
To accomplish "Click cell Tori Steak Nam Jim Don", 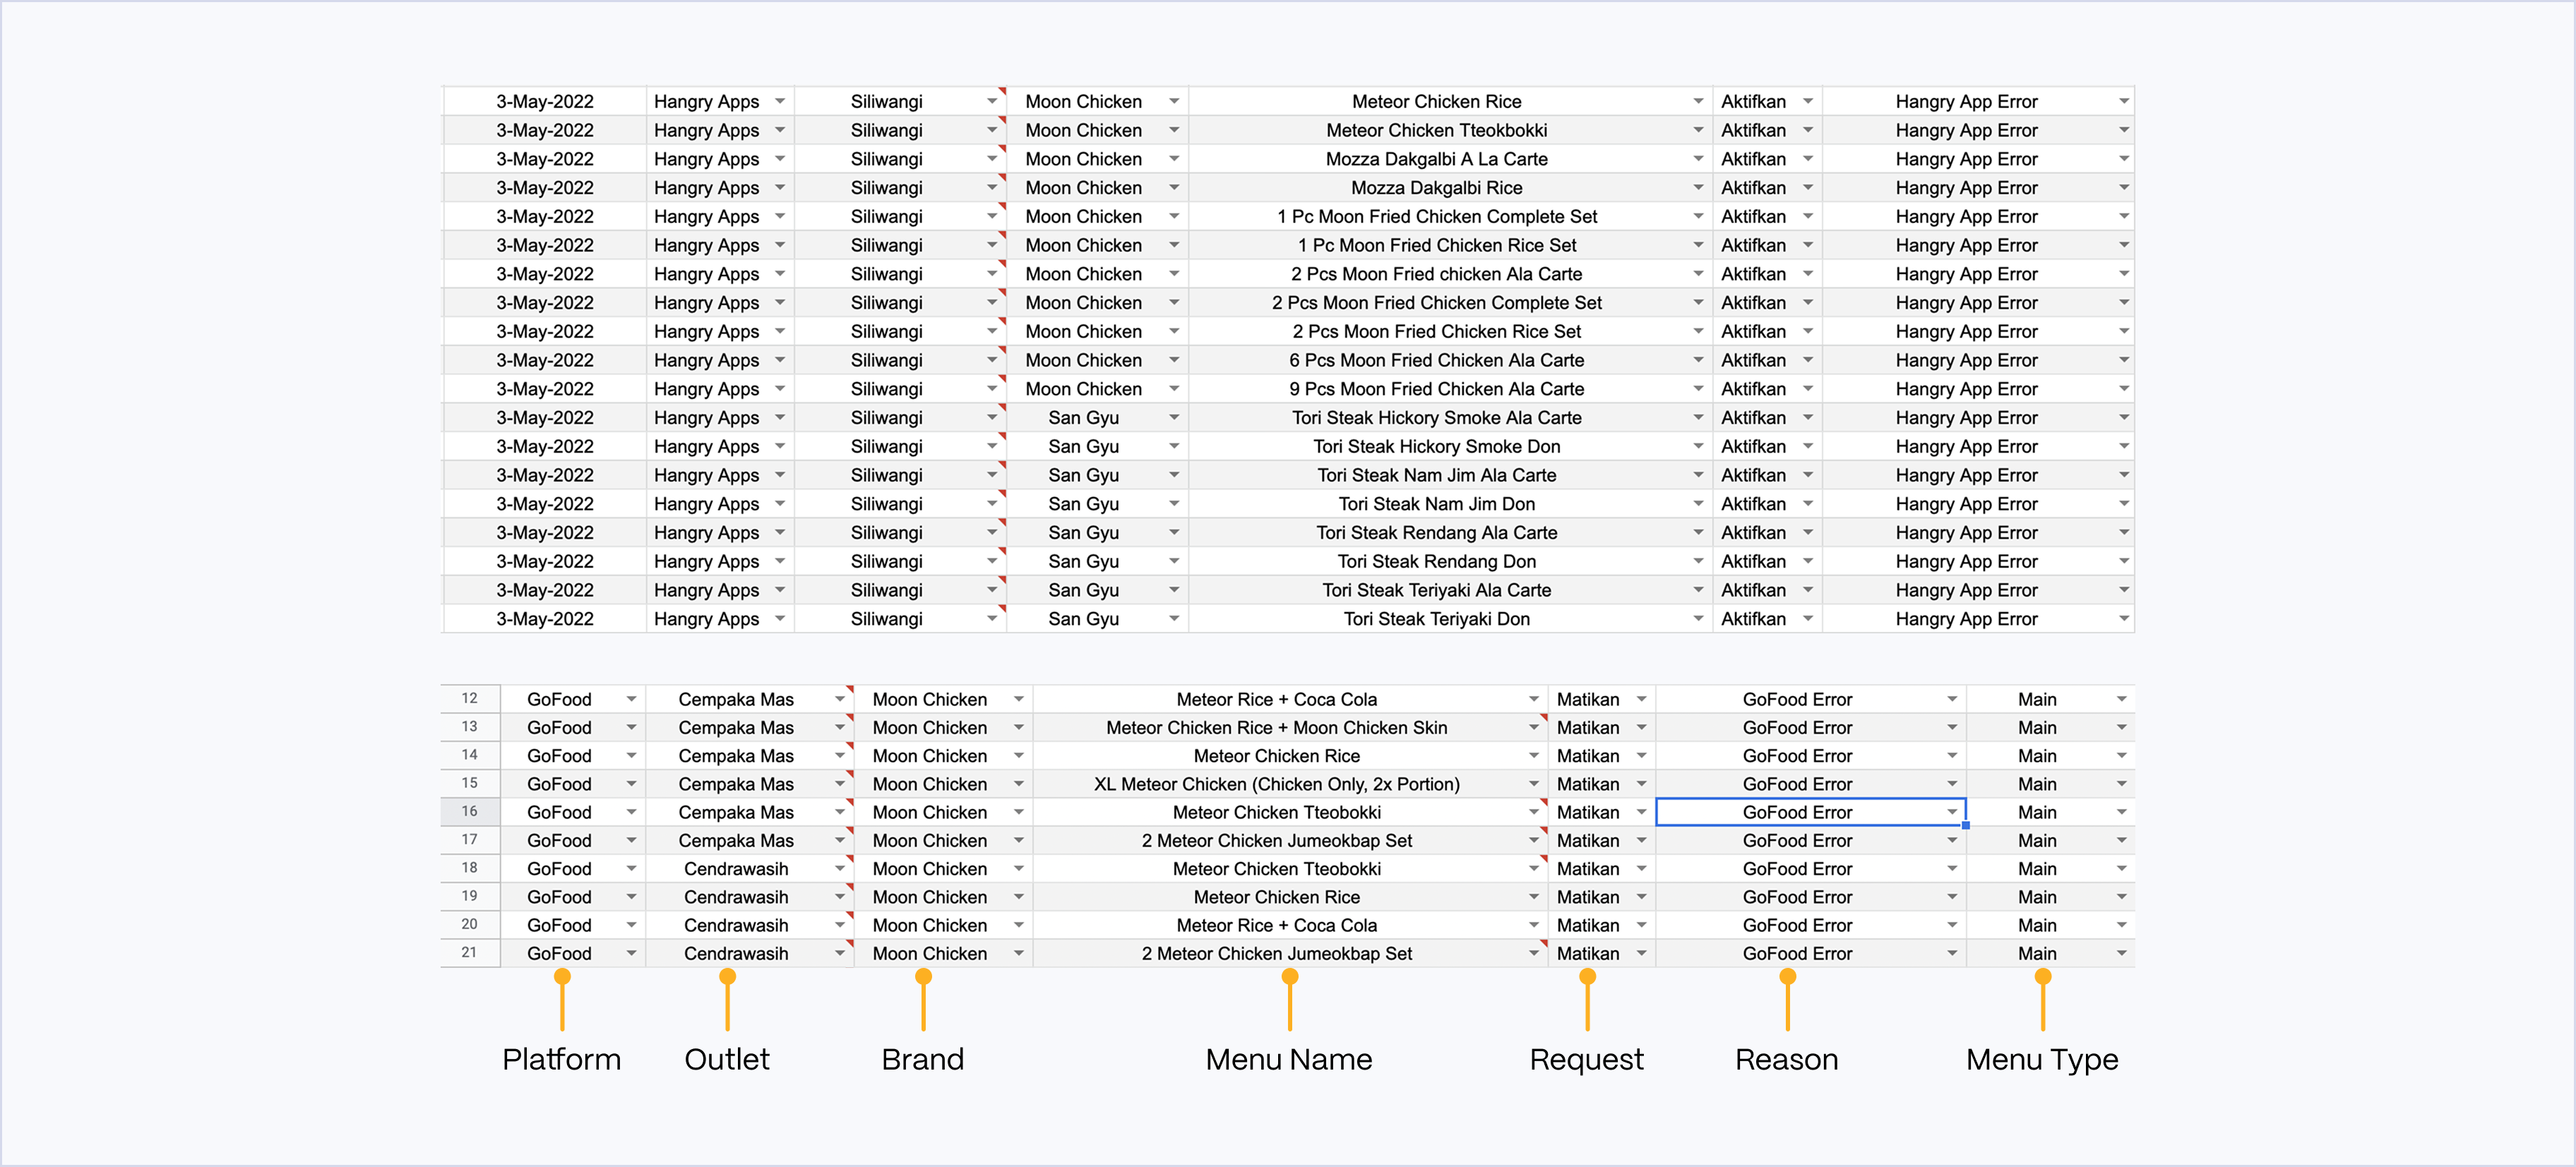I will click(x=1450, y=504).
